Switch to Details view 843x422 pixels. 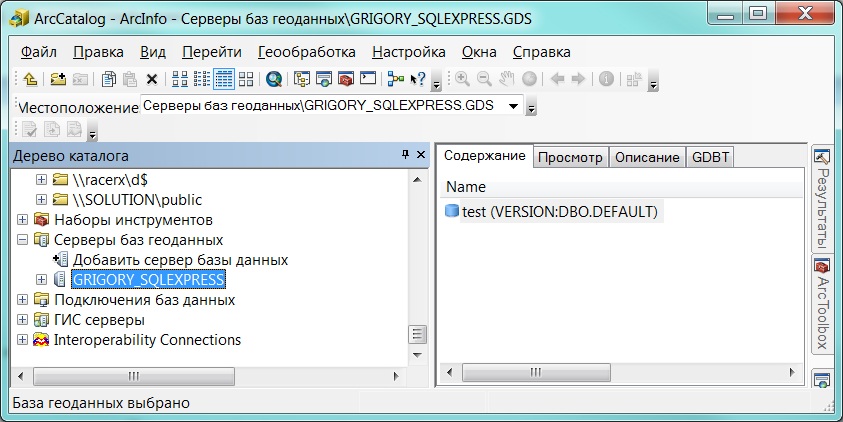coord(224,80)
